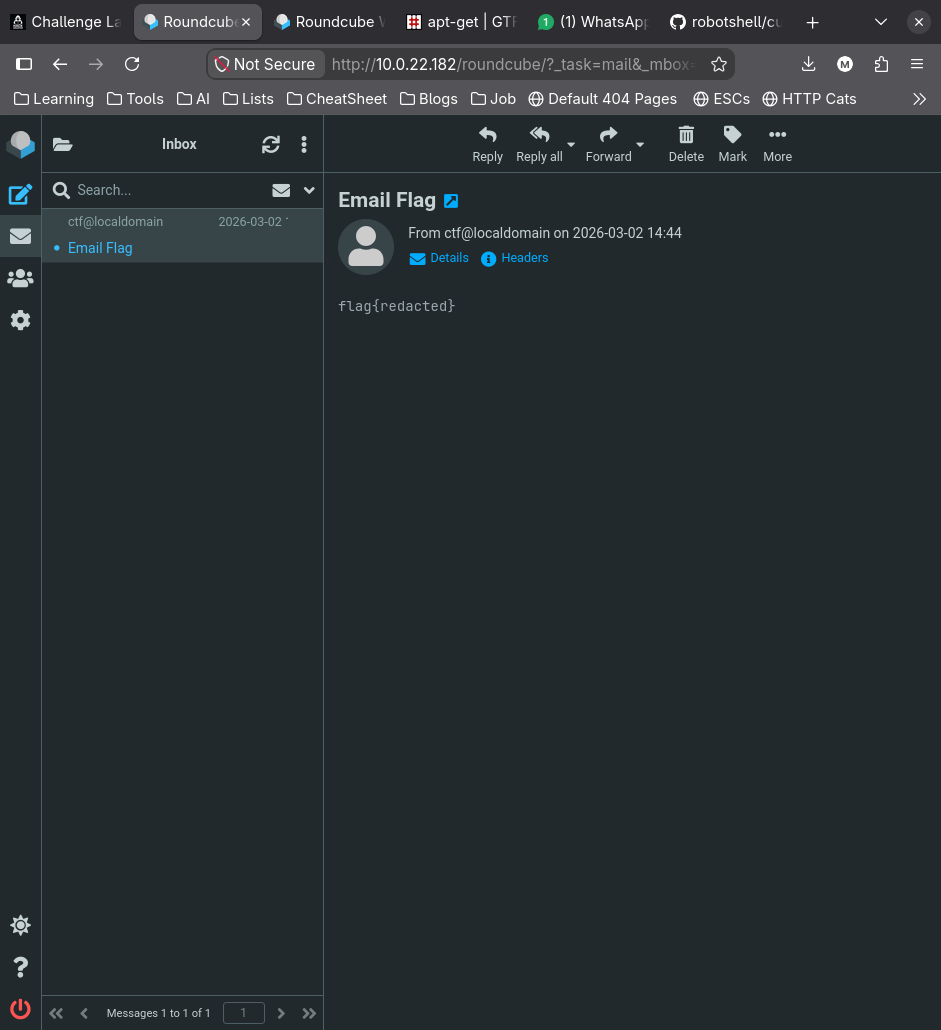Expand search options chevron
Viewport: 941px width, 1030px height.
pos(309,190)
